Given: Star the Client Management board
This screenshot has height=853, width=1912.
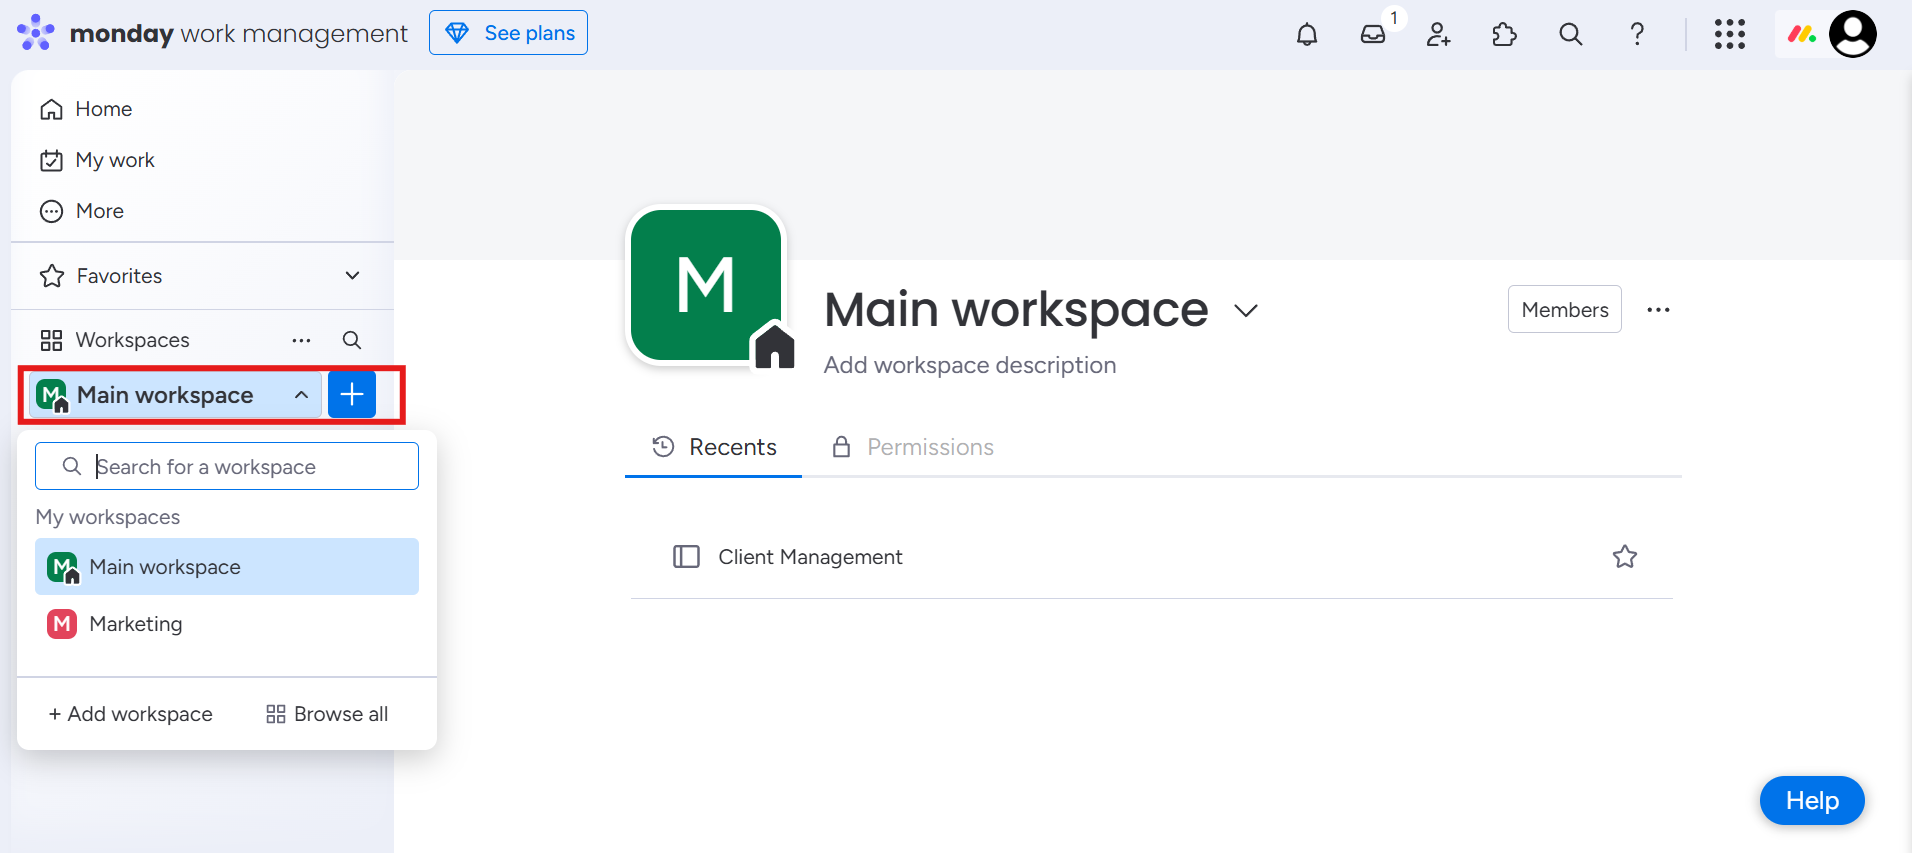Looking at the screenshot, I should pos(1624,557).
